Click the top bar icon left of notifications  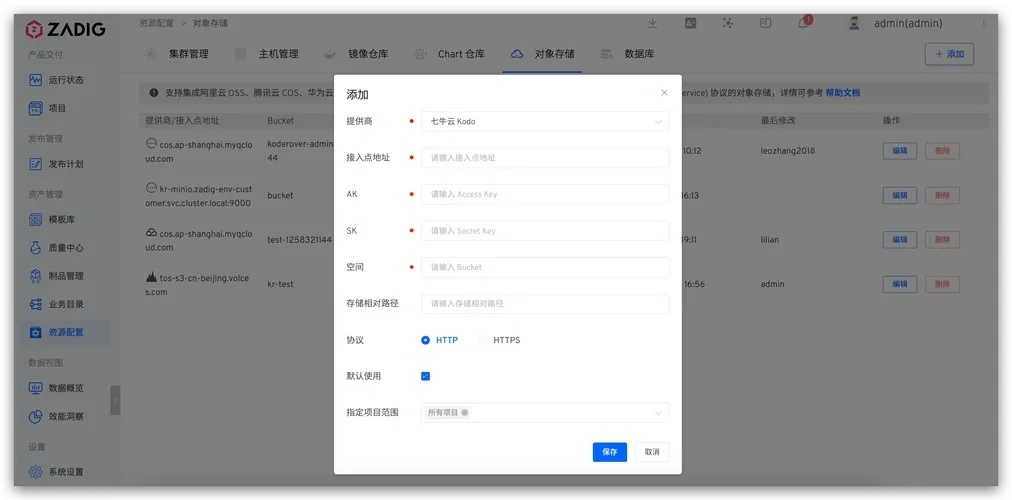[x=765, y=23]
